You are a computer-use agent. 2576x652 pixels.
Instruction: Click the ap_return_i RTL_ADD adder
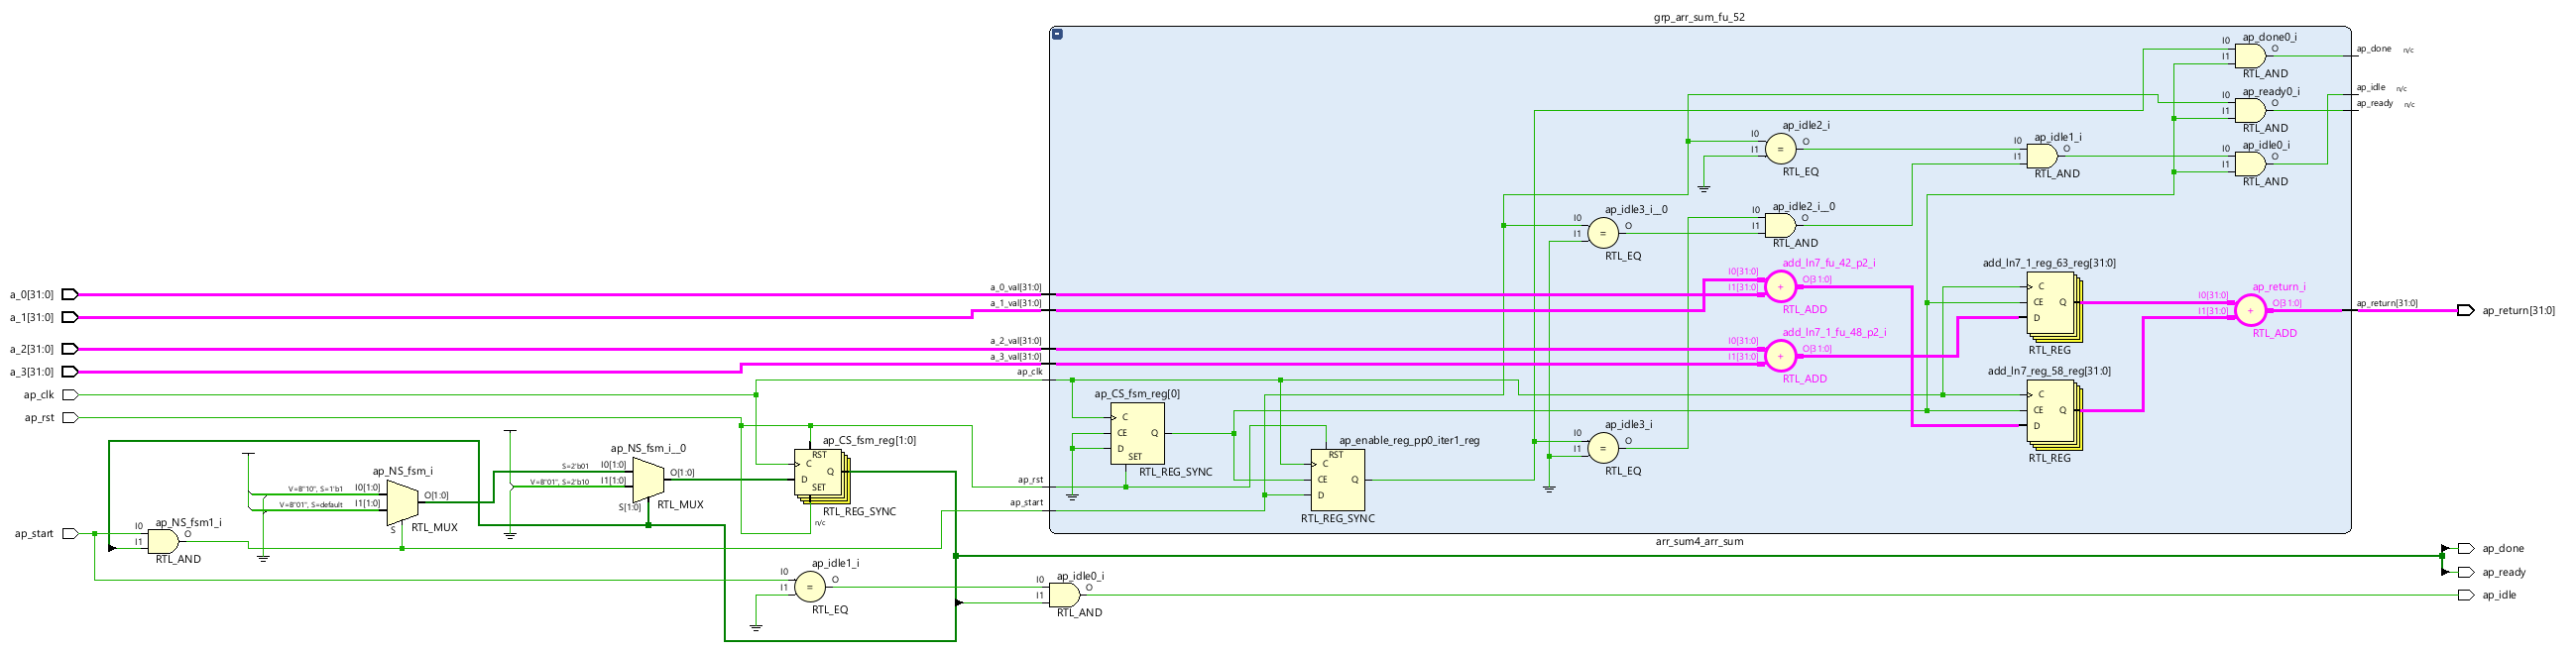2250,310
